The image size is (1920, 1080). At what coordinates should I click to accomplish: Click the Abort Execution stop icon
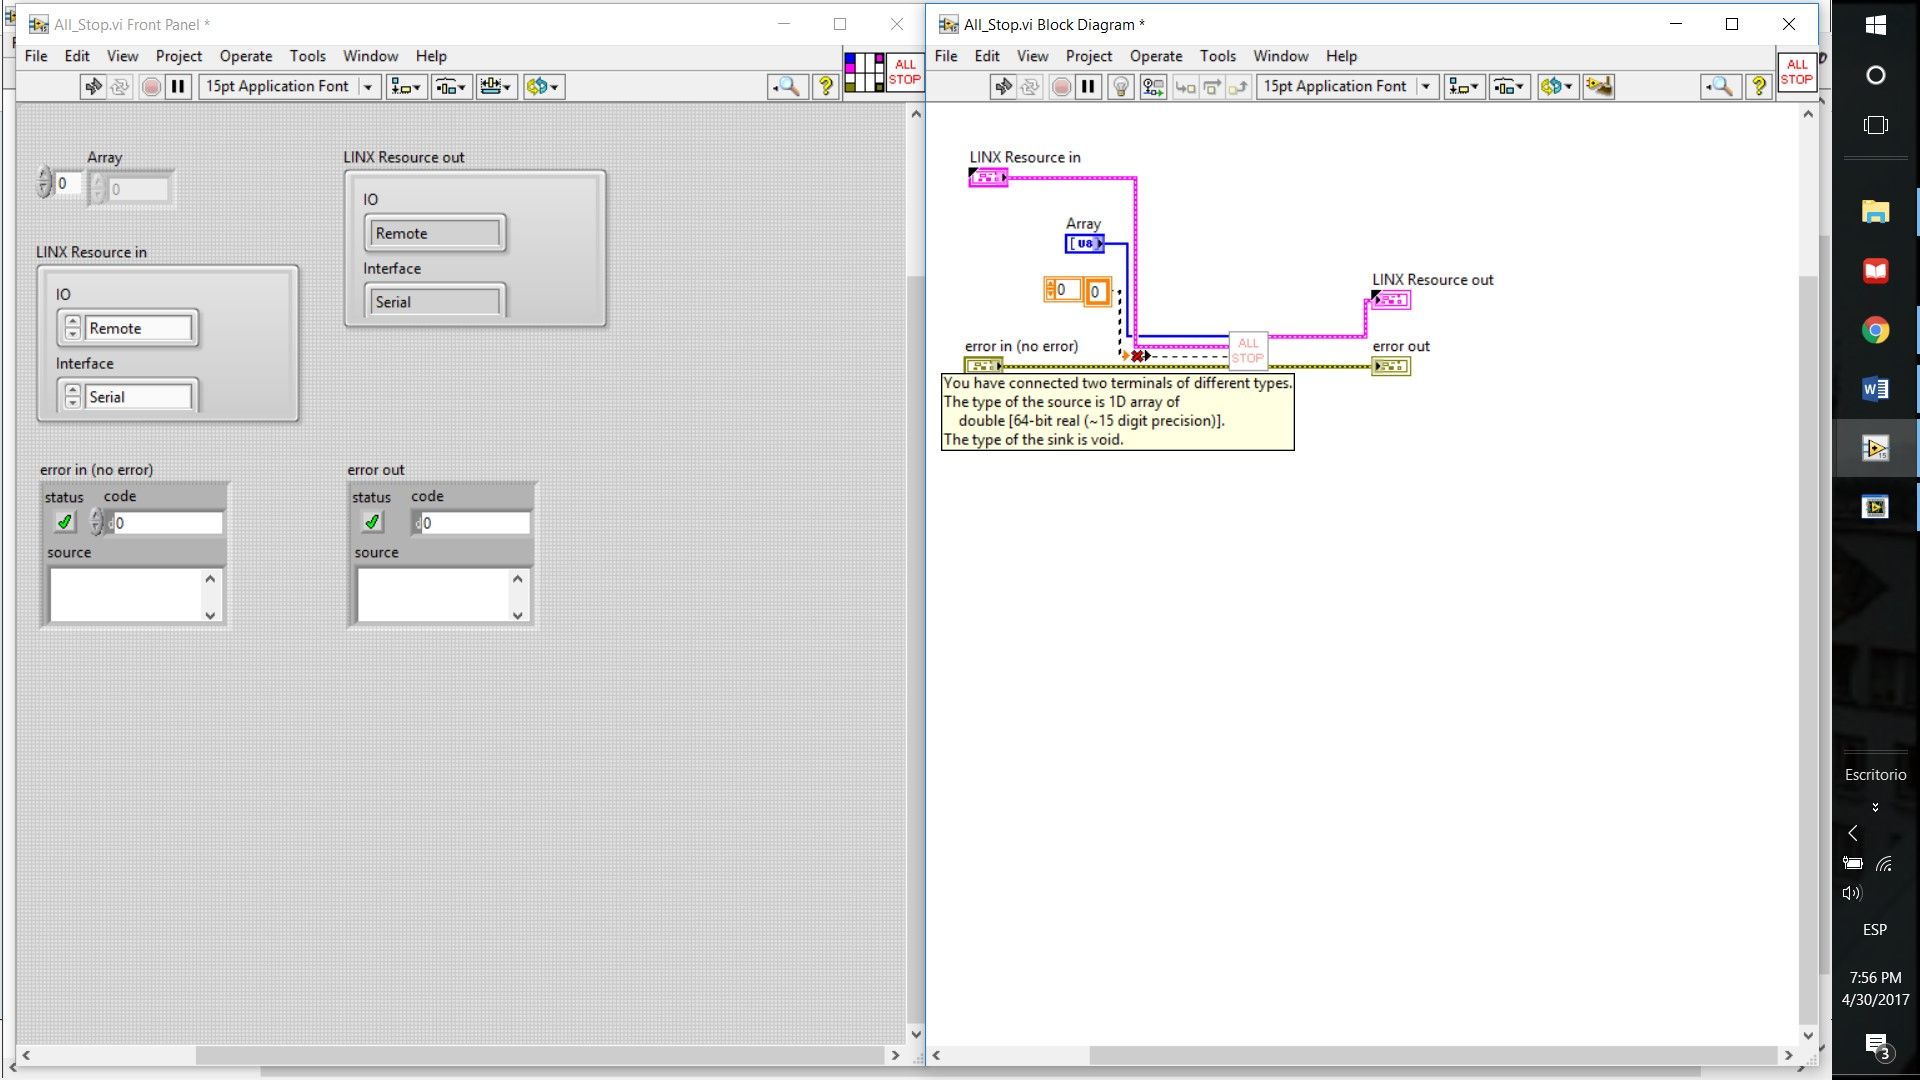(x=1061, y=87)
